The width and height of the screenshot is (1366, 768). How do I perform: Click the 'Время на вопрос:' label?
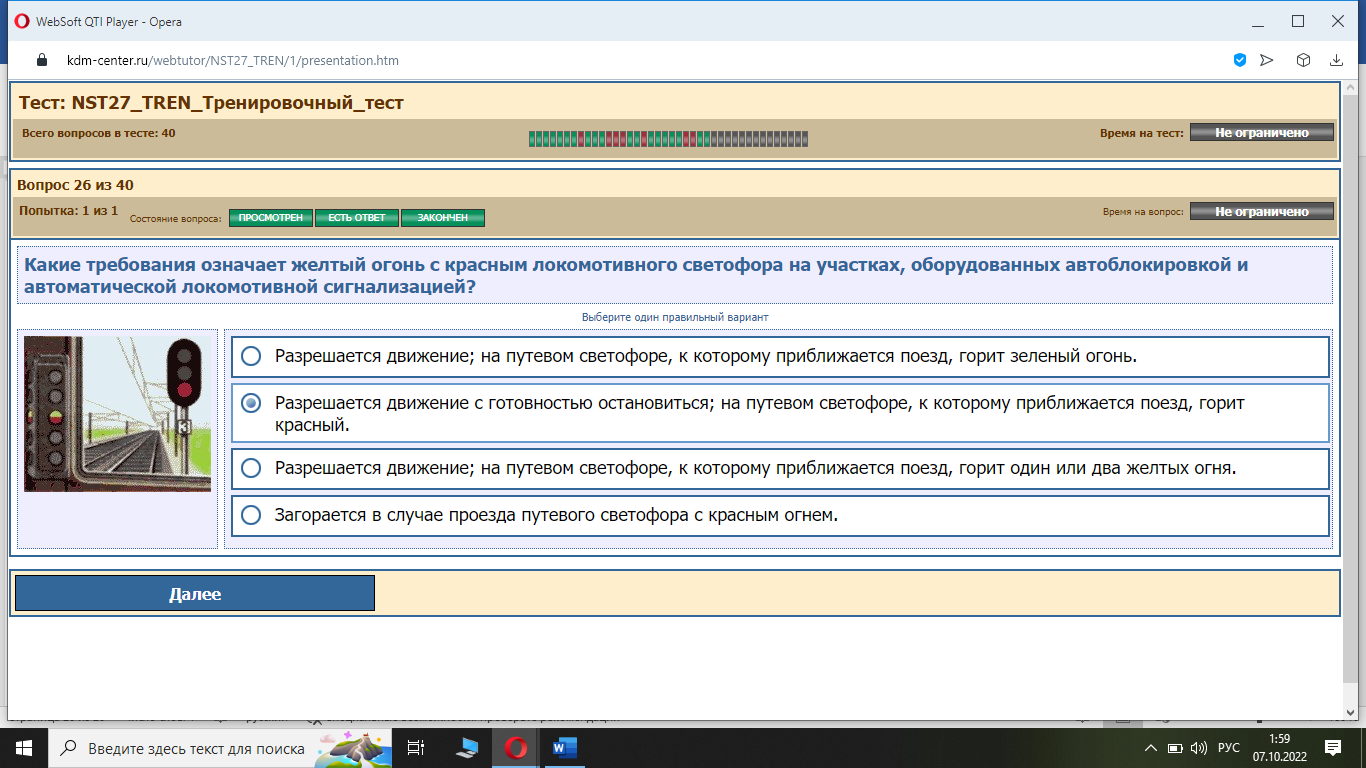pos(1143,212)
